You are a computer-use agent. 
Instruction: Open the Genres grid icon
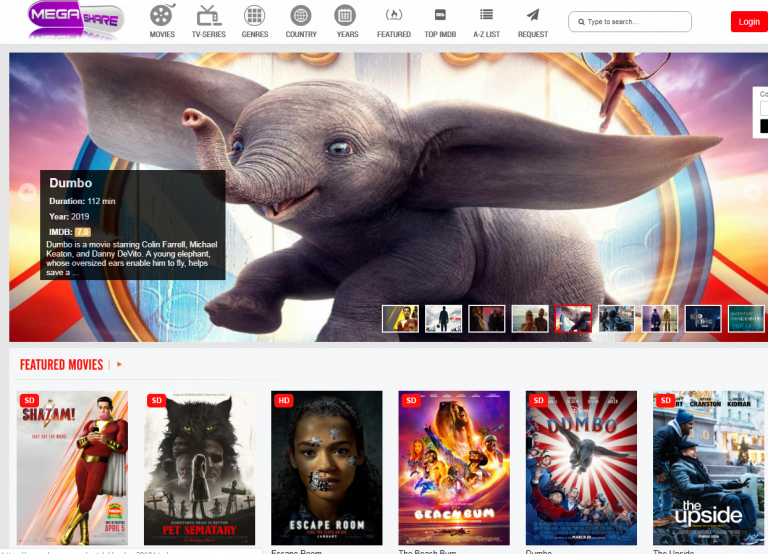pos(254,16)
